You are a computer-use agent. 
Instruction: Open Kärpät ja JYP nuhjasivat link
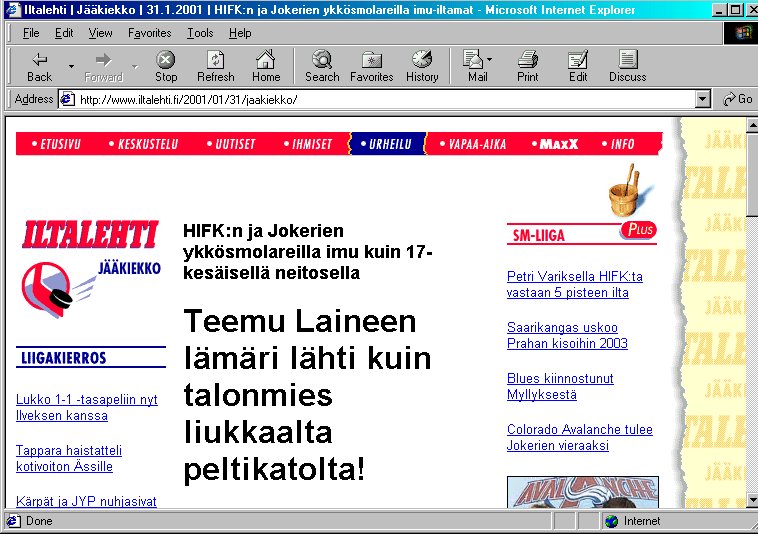[x=86, y=501]
